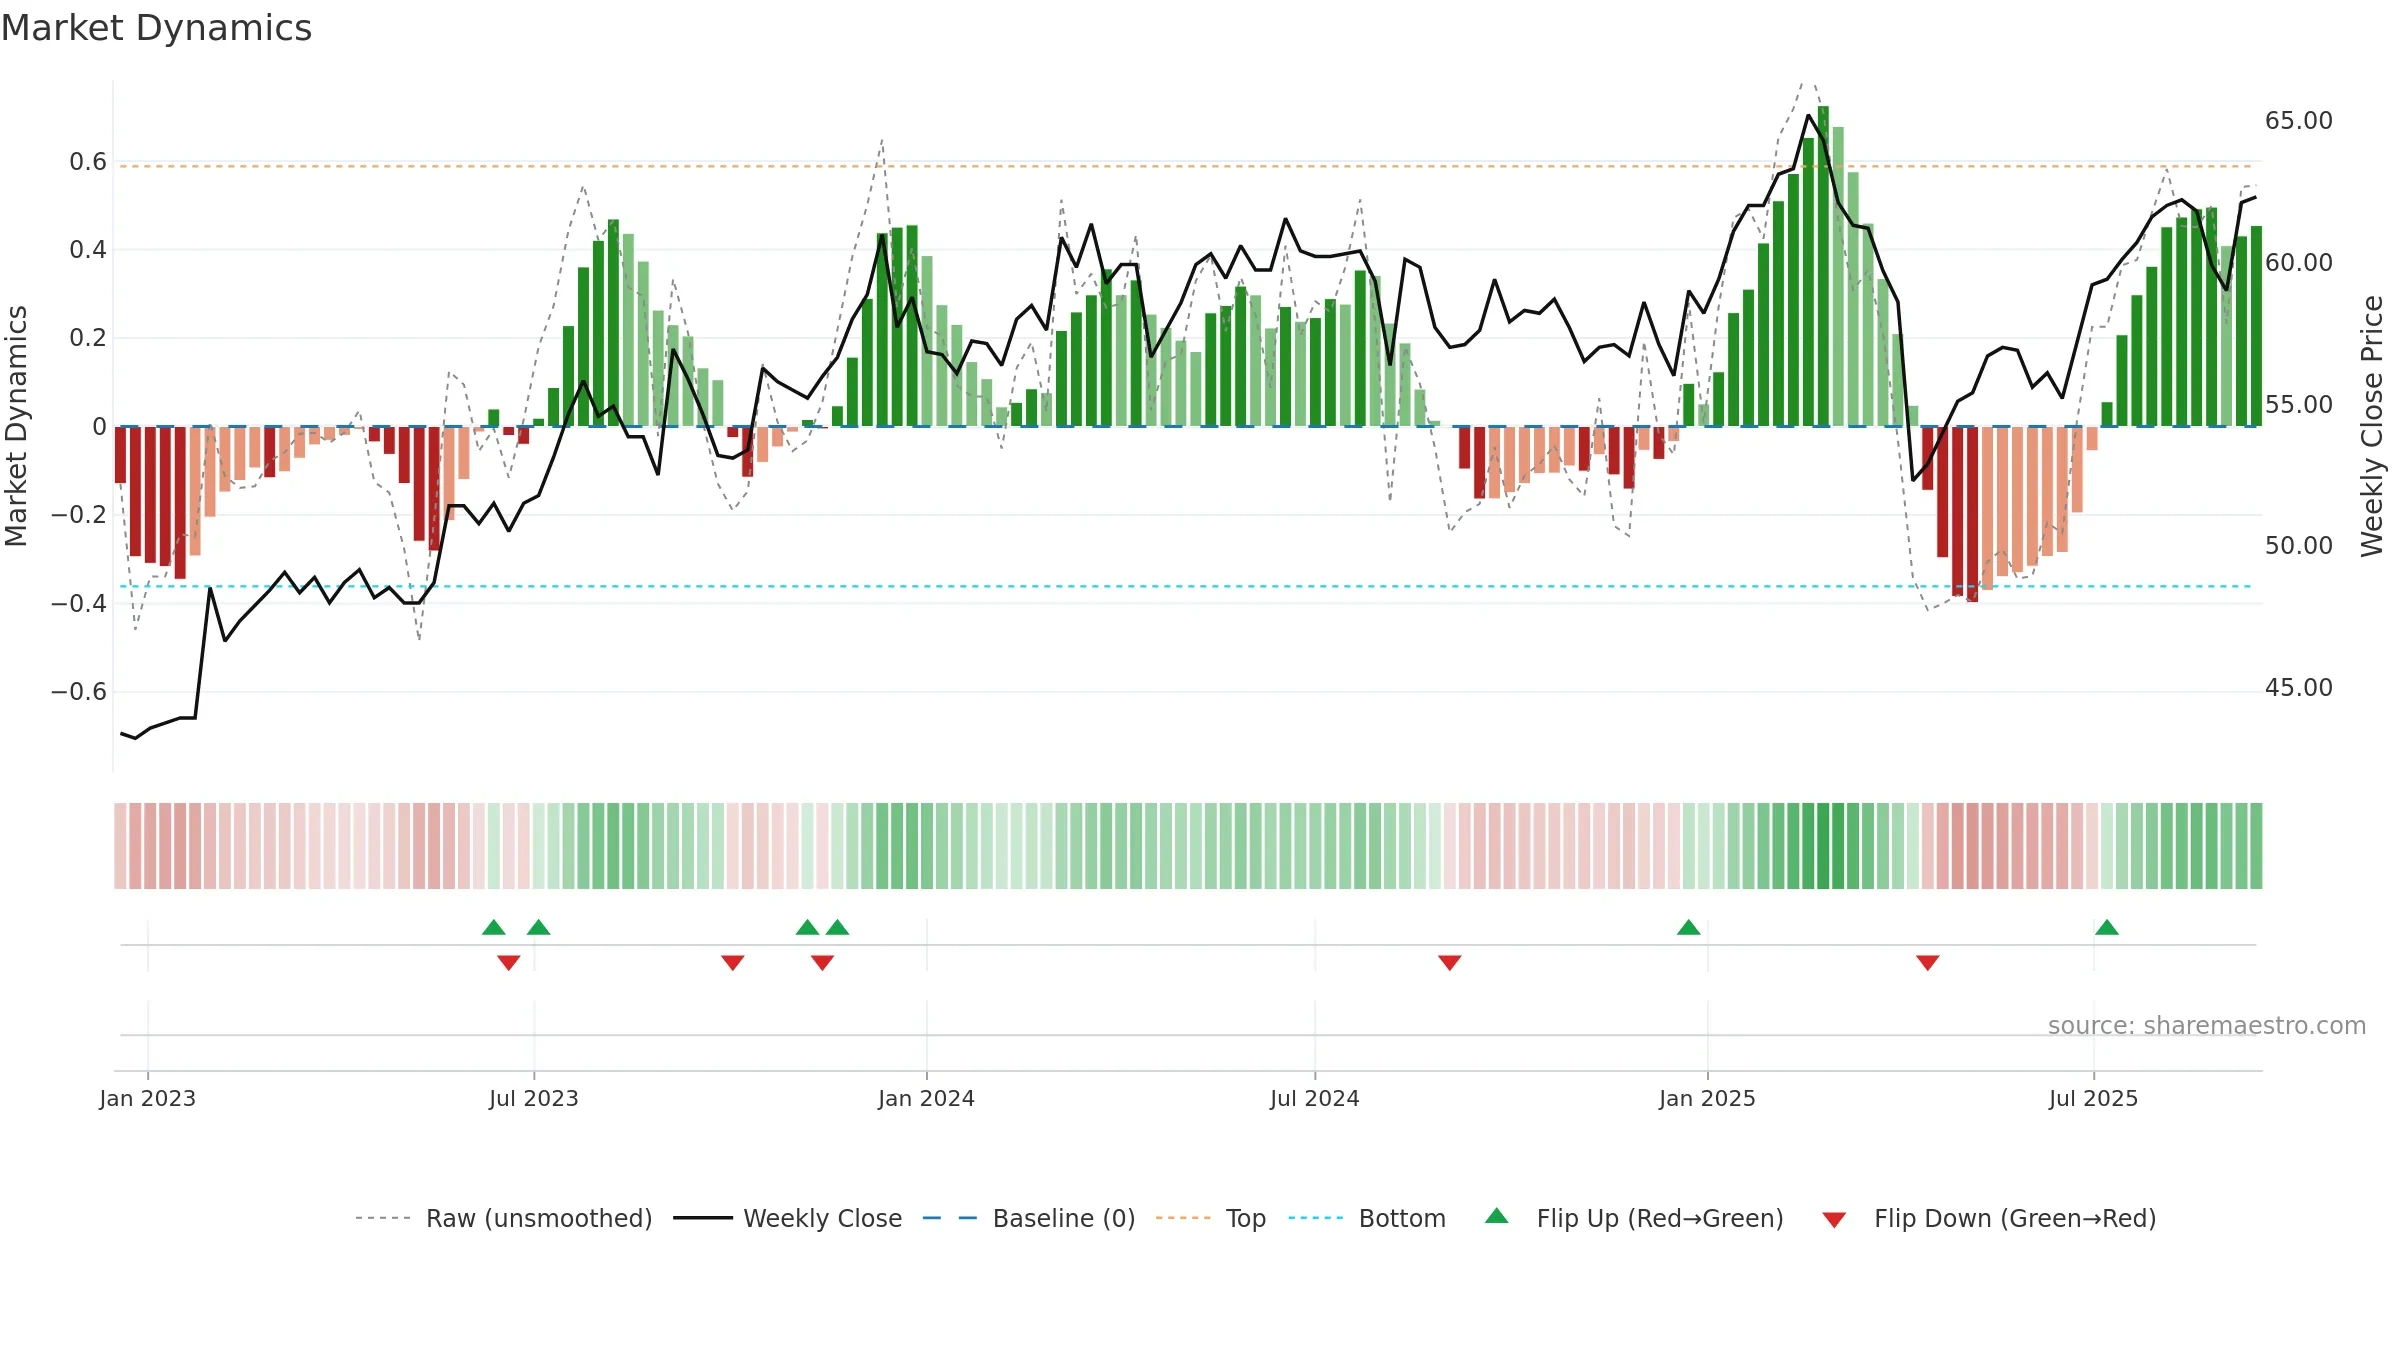Toggle the Weekly Close legend entry
This screenshot has height=1350, width=2400.
pyautogui.click(x=788, y=1218)
